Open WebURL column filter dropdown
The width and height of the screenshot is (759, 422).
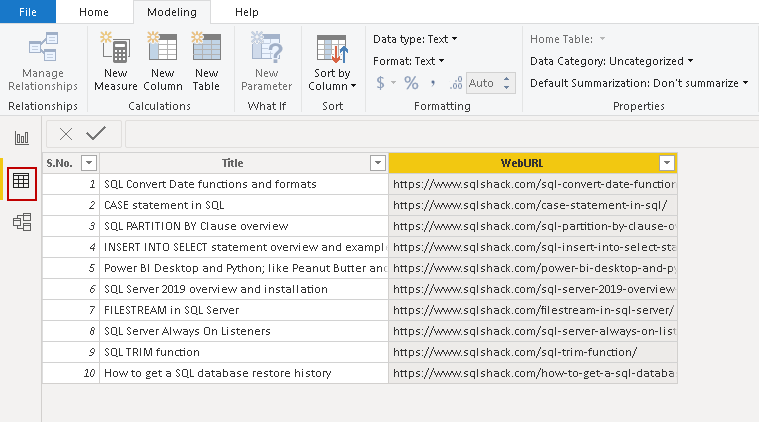pos(667,163)
